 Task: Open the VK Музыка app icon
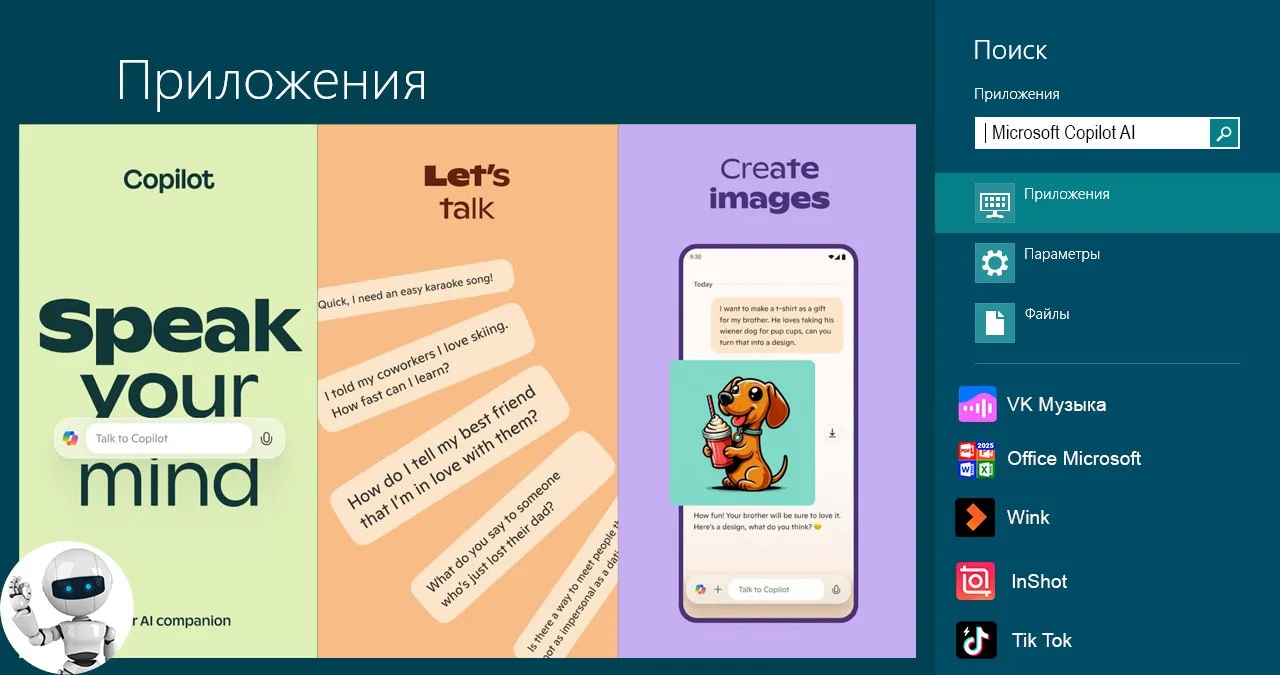(x=977, y=405)
